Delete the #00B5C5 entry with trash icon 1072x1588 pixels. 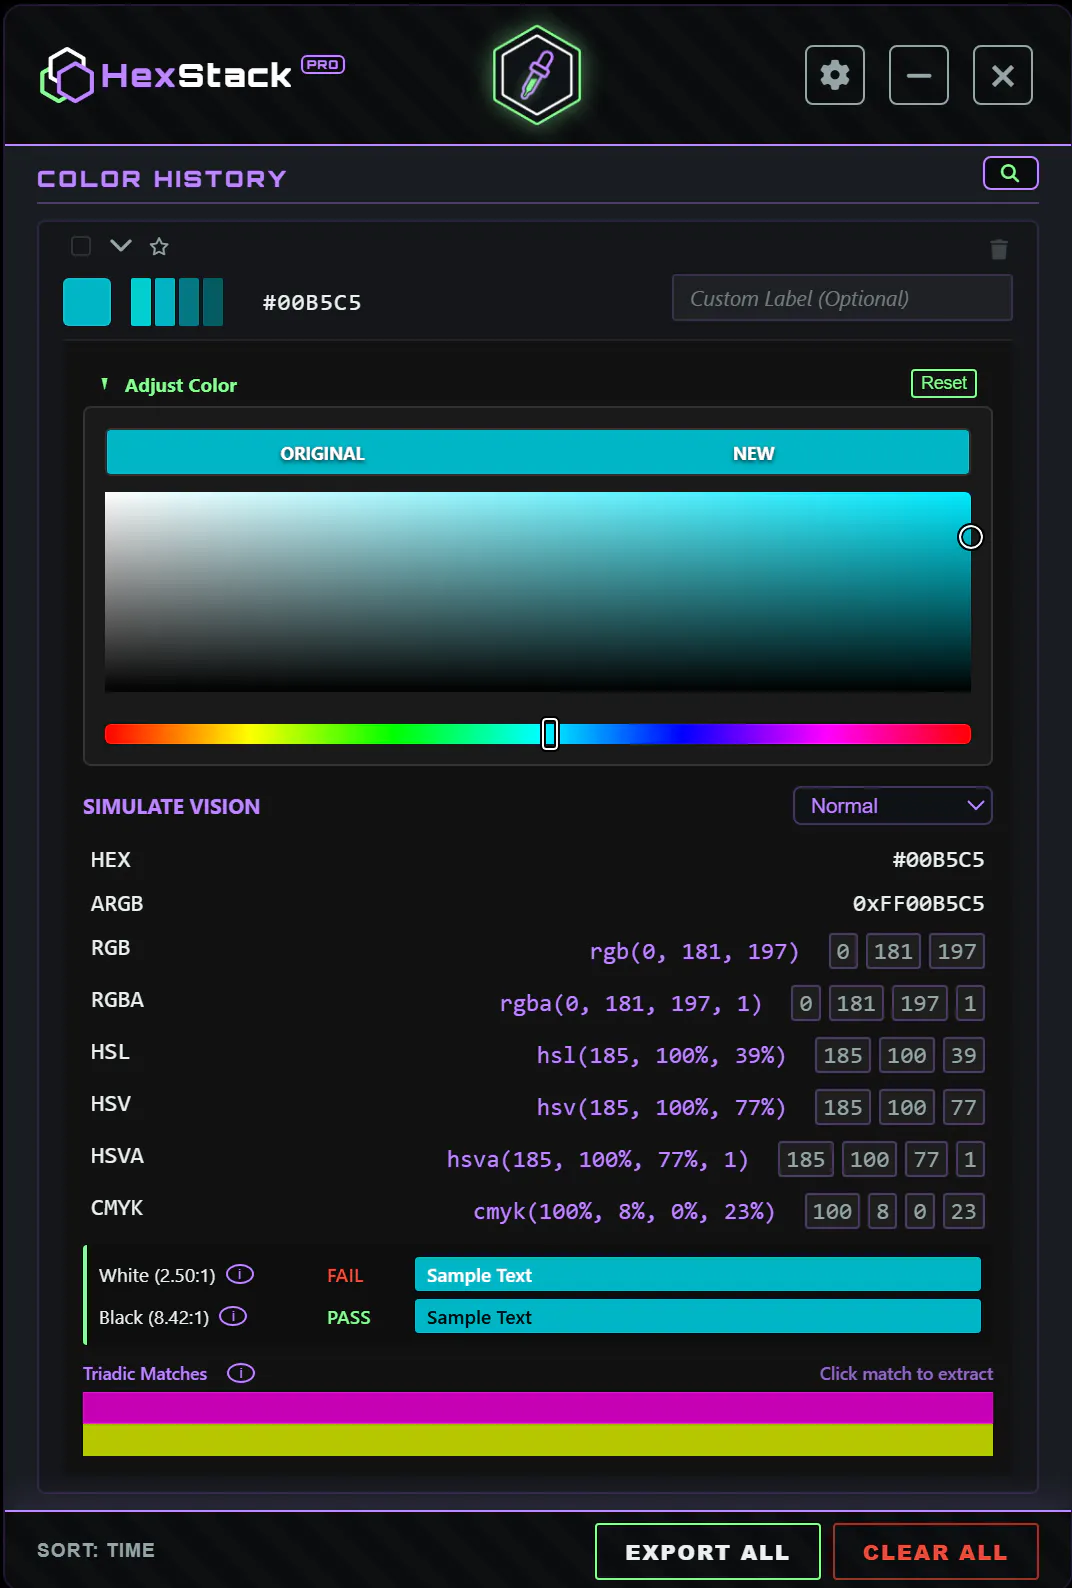tap(999, 249)
